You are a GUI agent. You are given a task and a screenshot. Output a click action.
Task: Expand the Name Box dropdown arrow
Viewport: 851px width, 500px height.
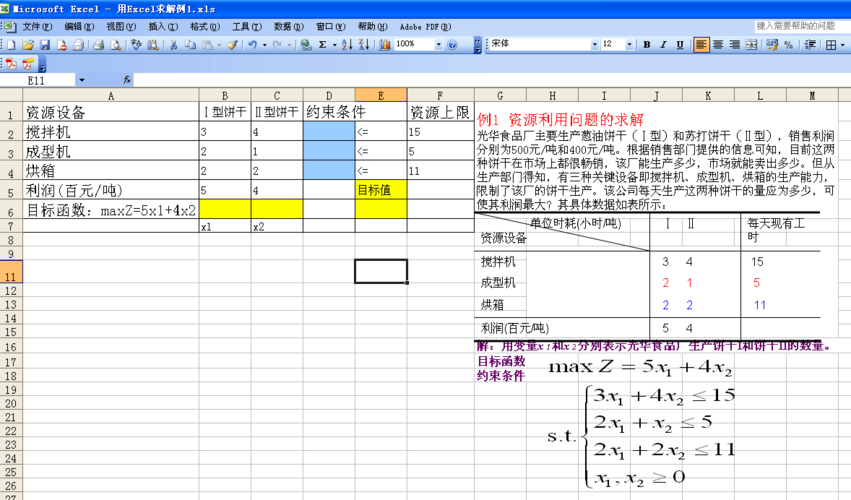(x=81, y=80)
